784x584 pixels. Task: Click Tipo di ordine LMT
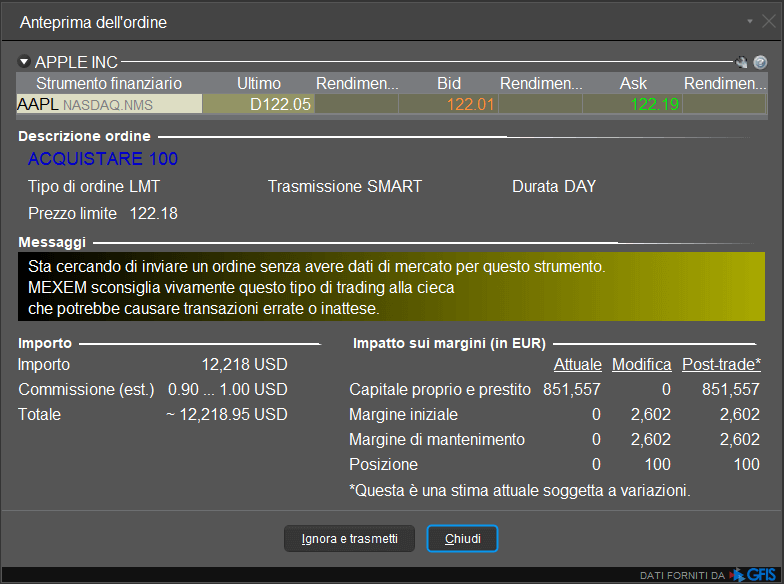(94, 186)
